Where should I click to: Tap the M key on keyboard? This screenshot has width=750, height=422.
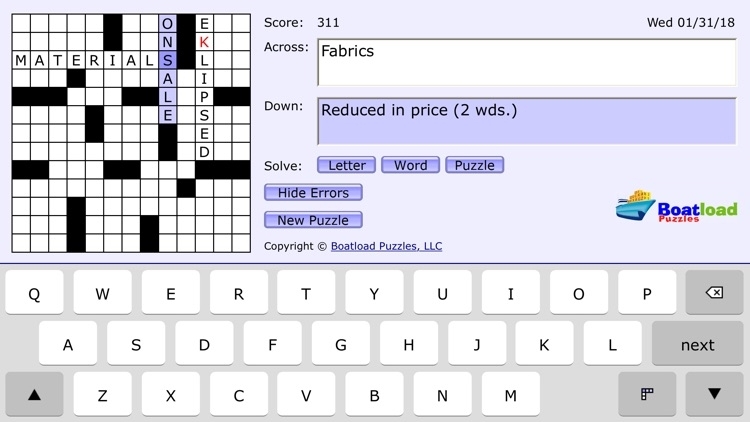(x=510, y=394)
